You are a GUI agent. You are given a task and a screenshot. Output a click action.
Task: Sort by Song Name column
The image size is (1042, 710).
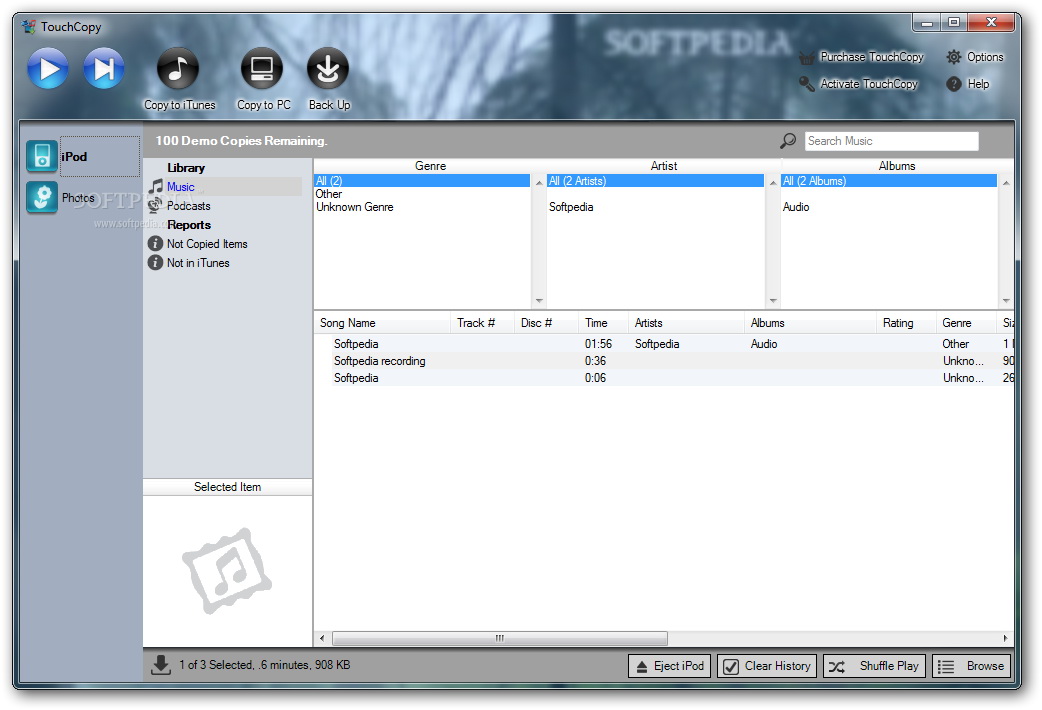[383, 323]
